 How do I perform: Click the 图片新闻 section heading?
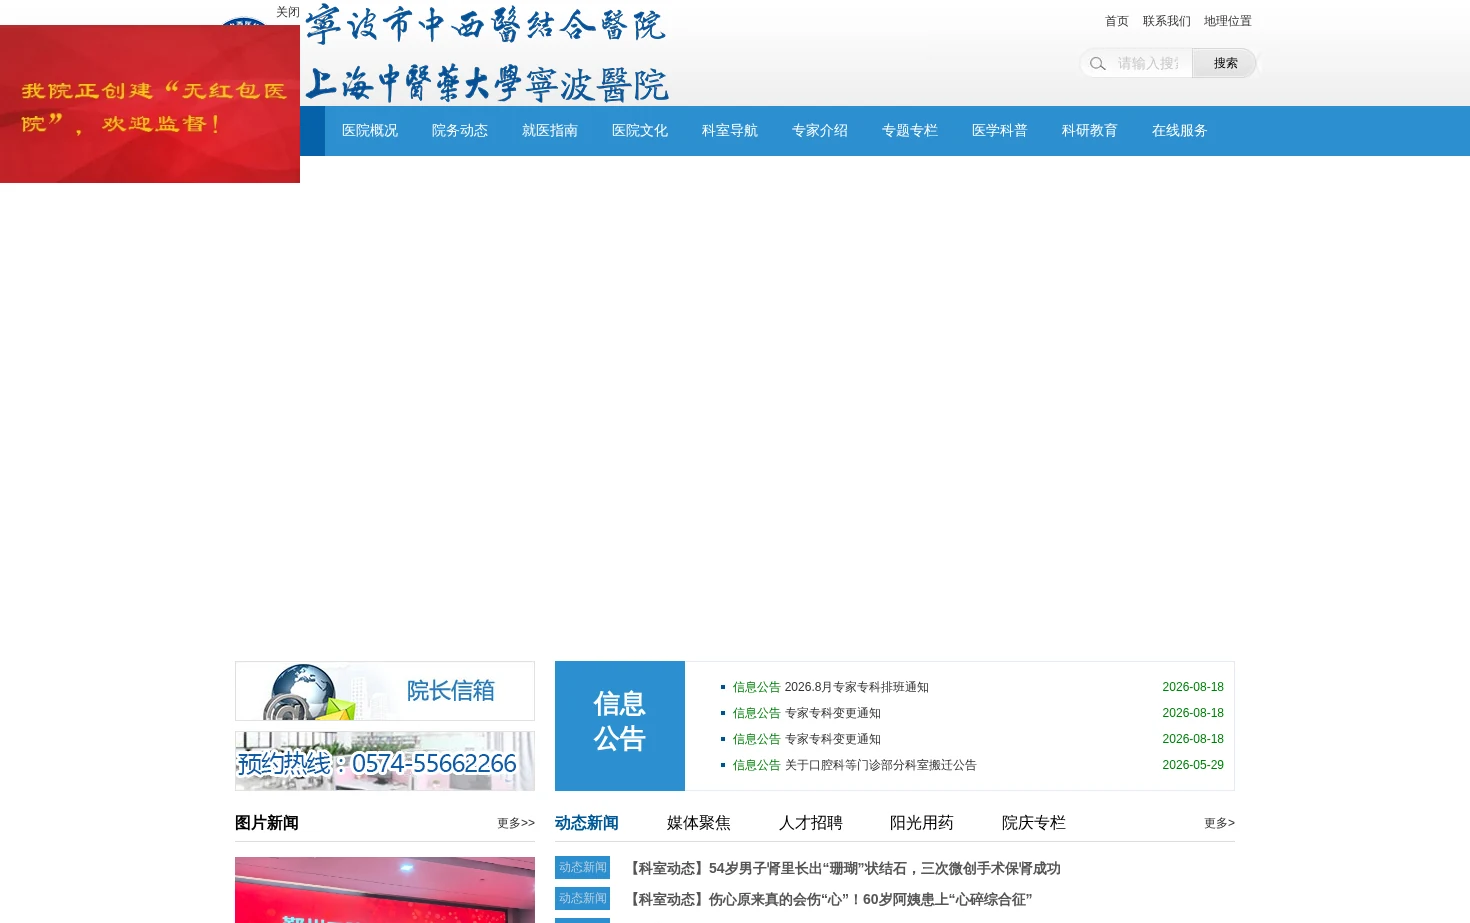(267, 823)
